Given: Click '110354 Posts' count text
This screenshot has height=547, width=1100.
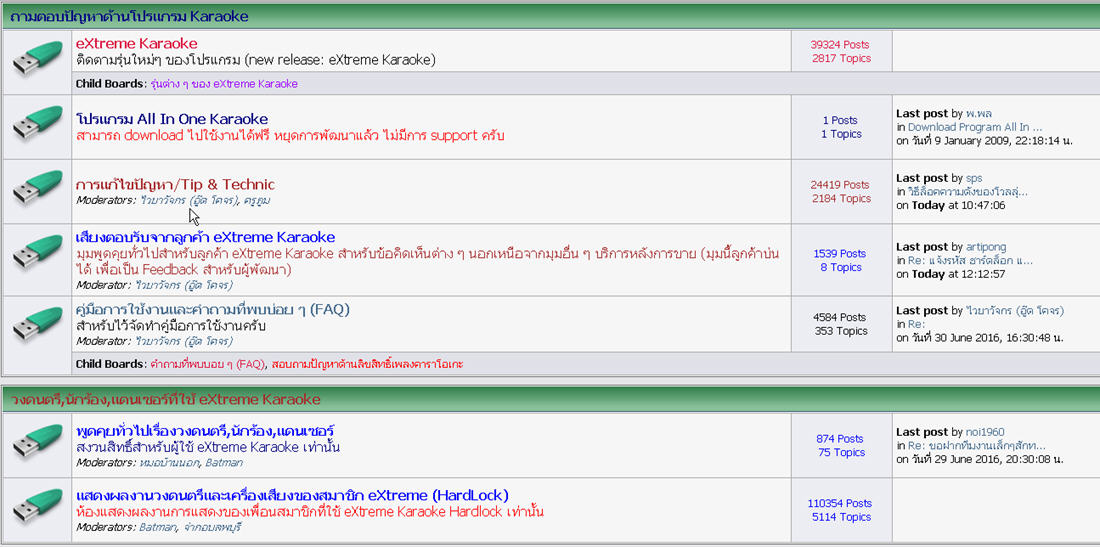Looking at the screenshot, I should click(x=840, y=503).
